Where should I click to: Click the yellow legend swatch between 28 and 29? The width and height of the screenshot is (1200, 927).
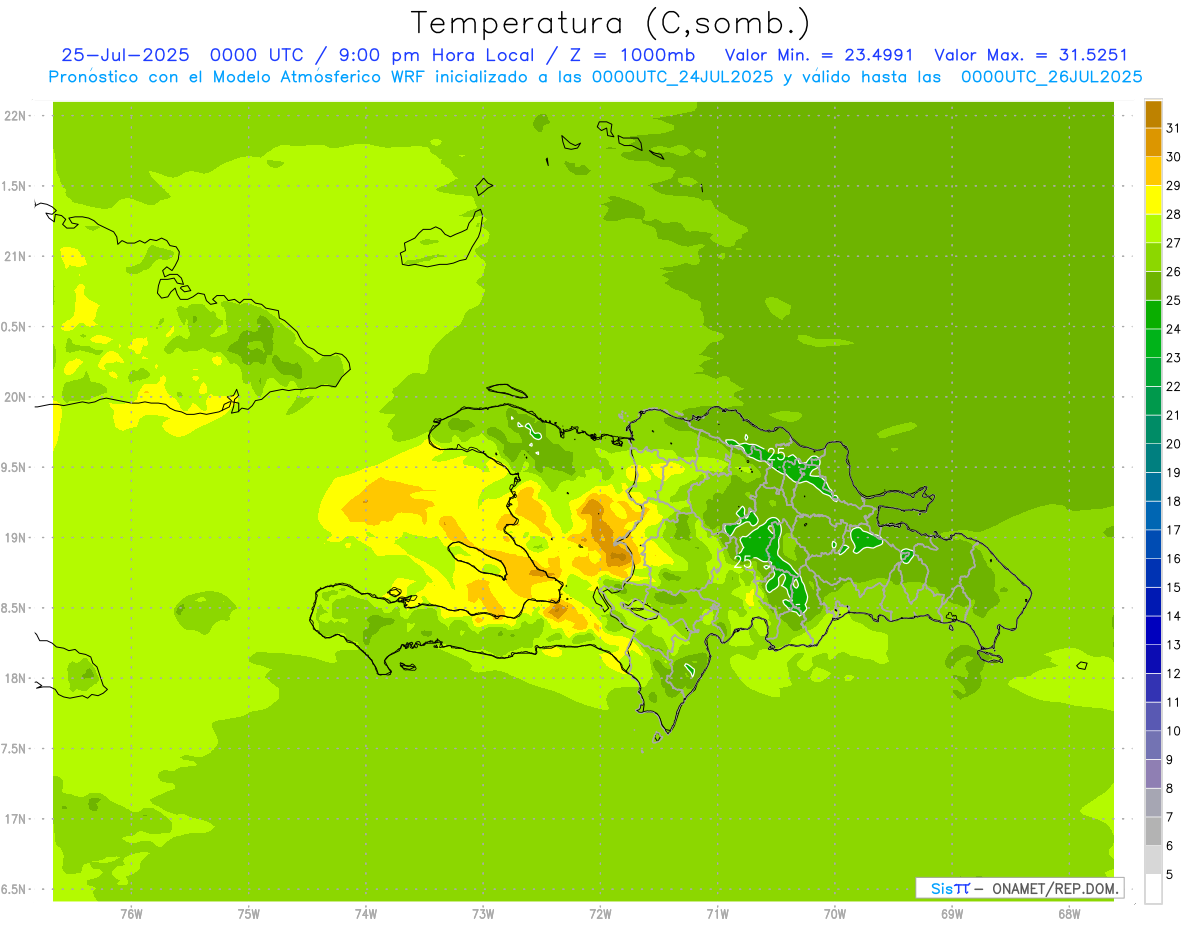tap(1153, 200)
